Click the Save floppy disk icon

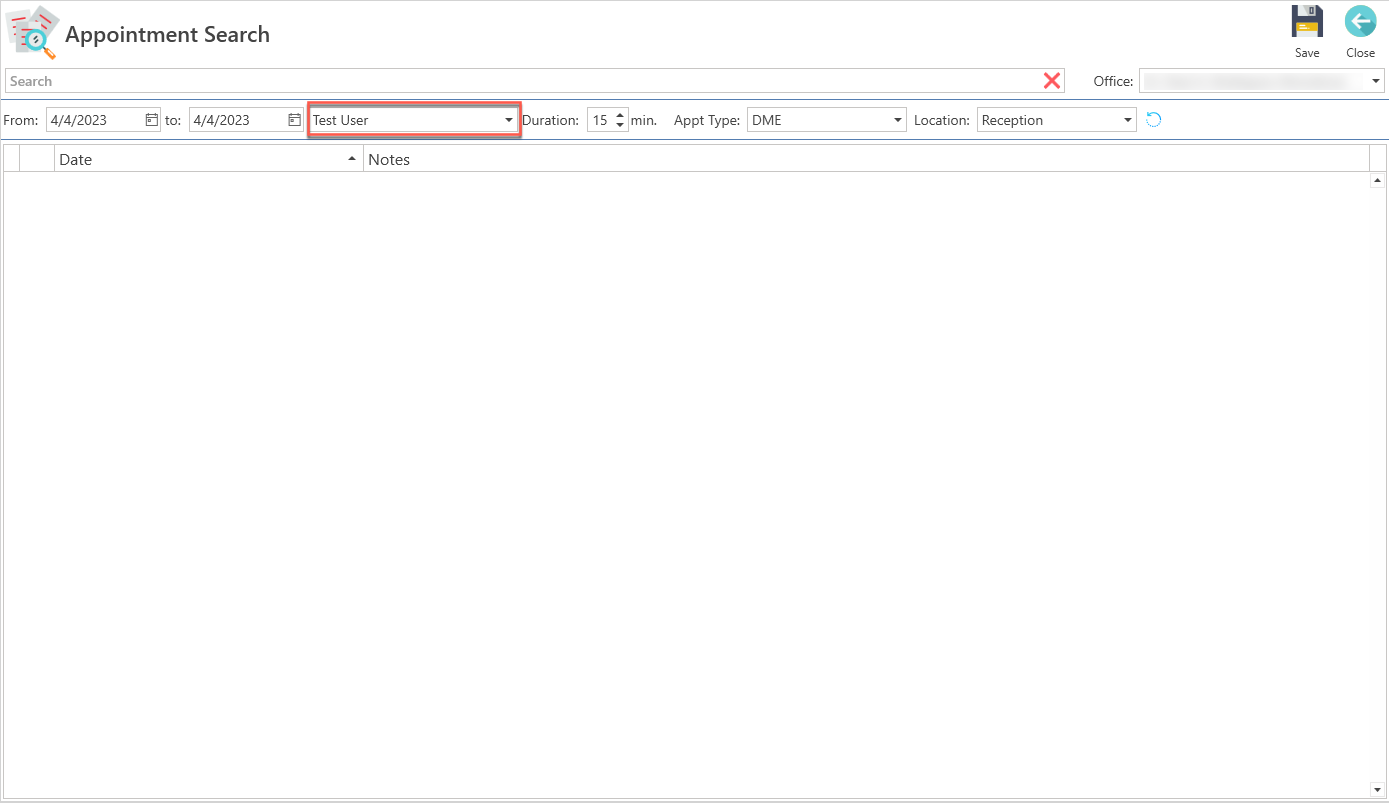pos(1307,22)
